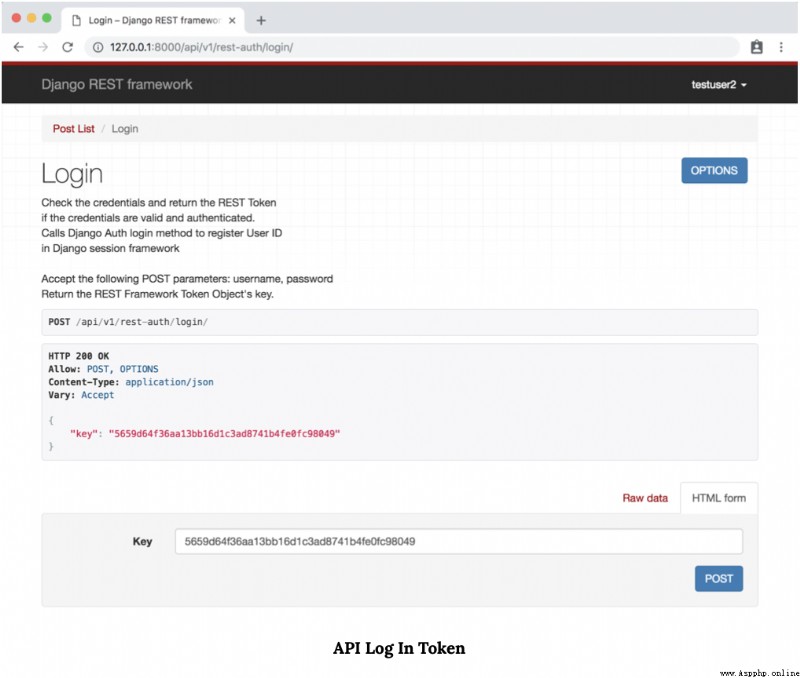The width and height of the screenshot is (800, 678).
Task: Click the Vary: Accept header line
Action: pyautogui.click(x=81, y=395)
